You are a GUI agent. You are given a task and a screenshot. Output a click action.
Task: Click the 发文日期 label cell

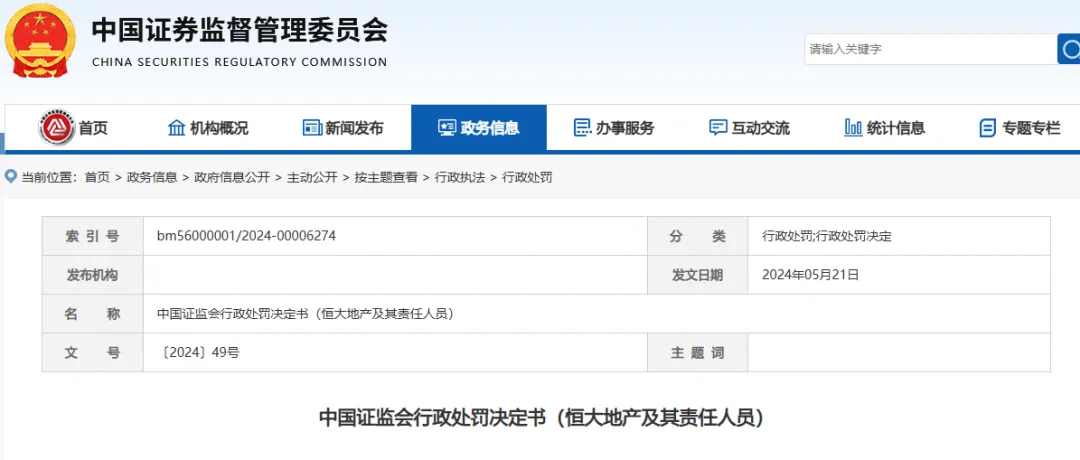698,275
